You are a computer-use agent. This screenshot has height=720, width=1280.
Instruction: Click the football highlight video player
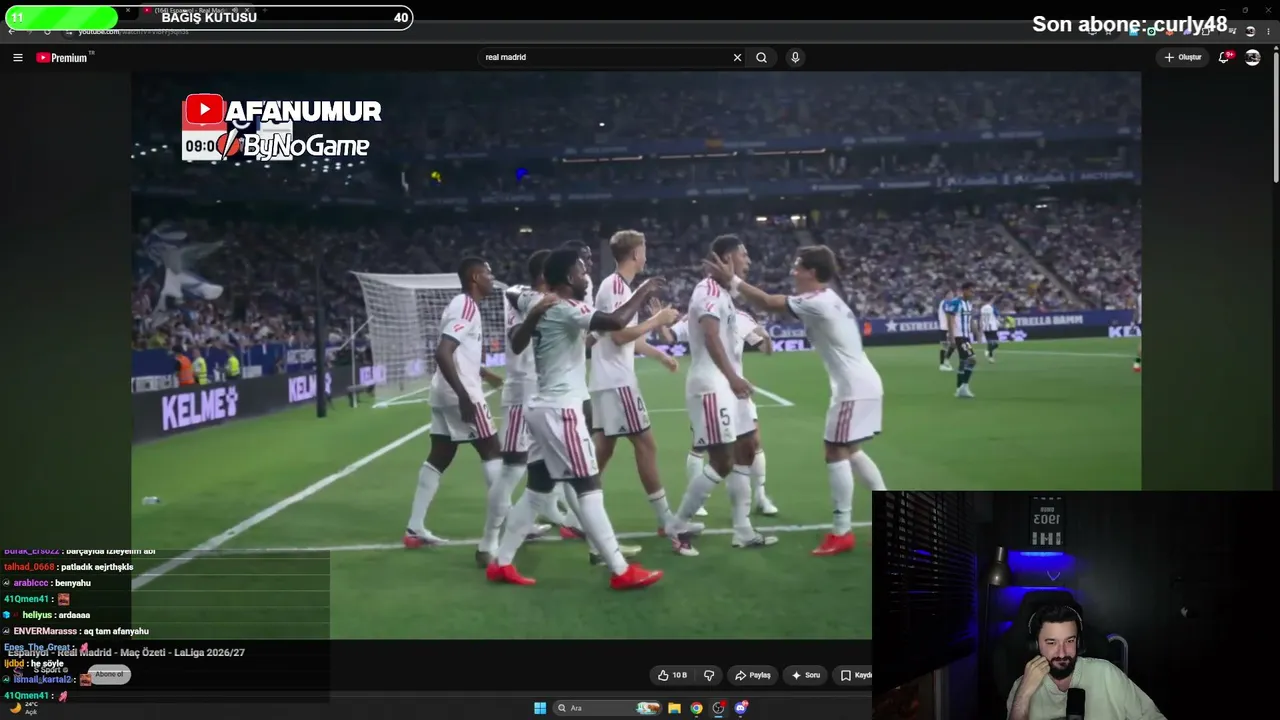(x=636, y=355)
